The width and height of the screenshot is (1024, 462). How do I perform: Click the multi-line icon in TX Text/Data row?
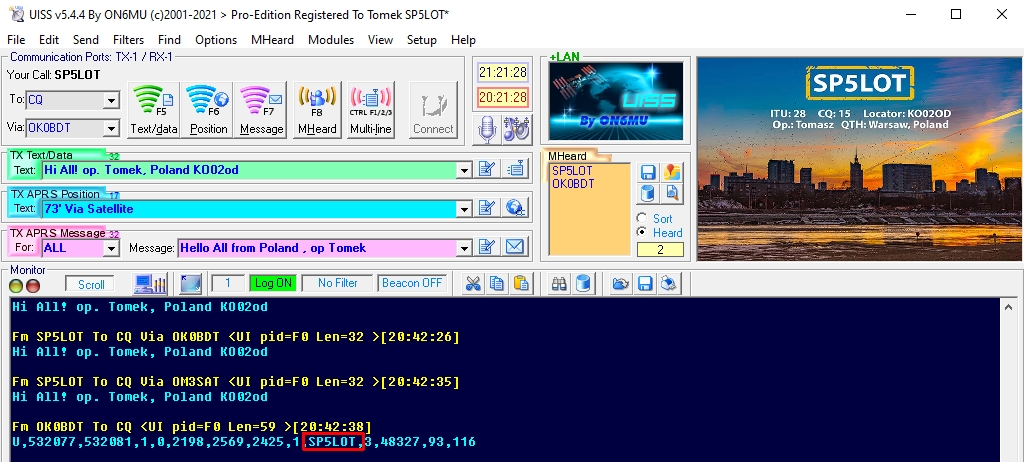click(x=516, y=169)
